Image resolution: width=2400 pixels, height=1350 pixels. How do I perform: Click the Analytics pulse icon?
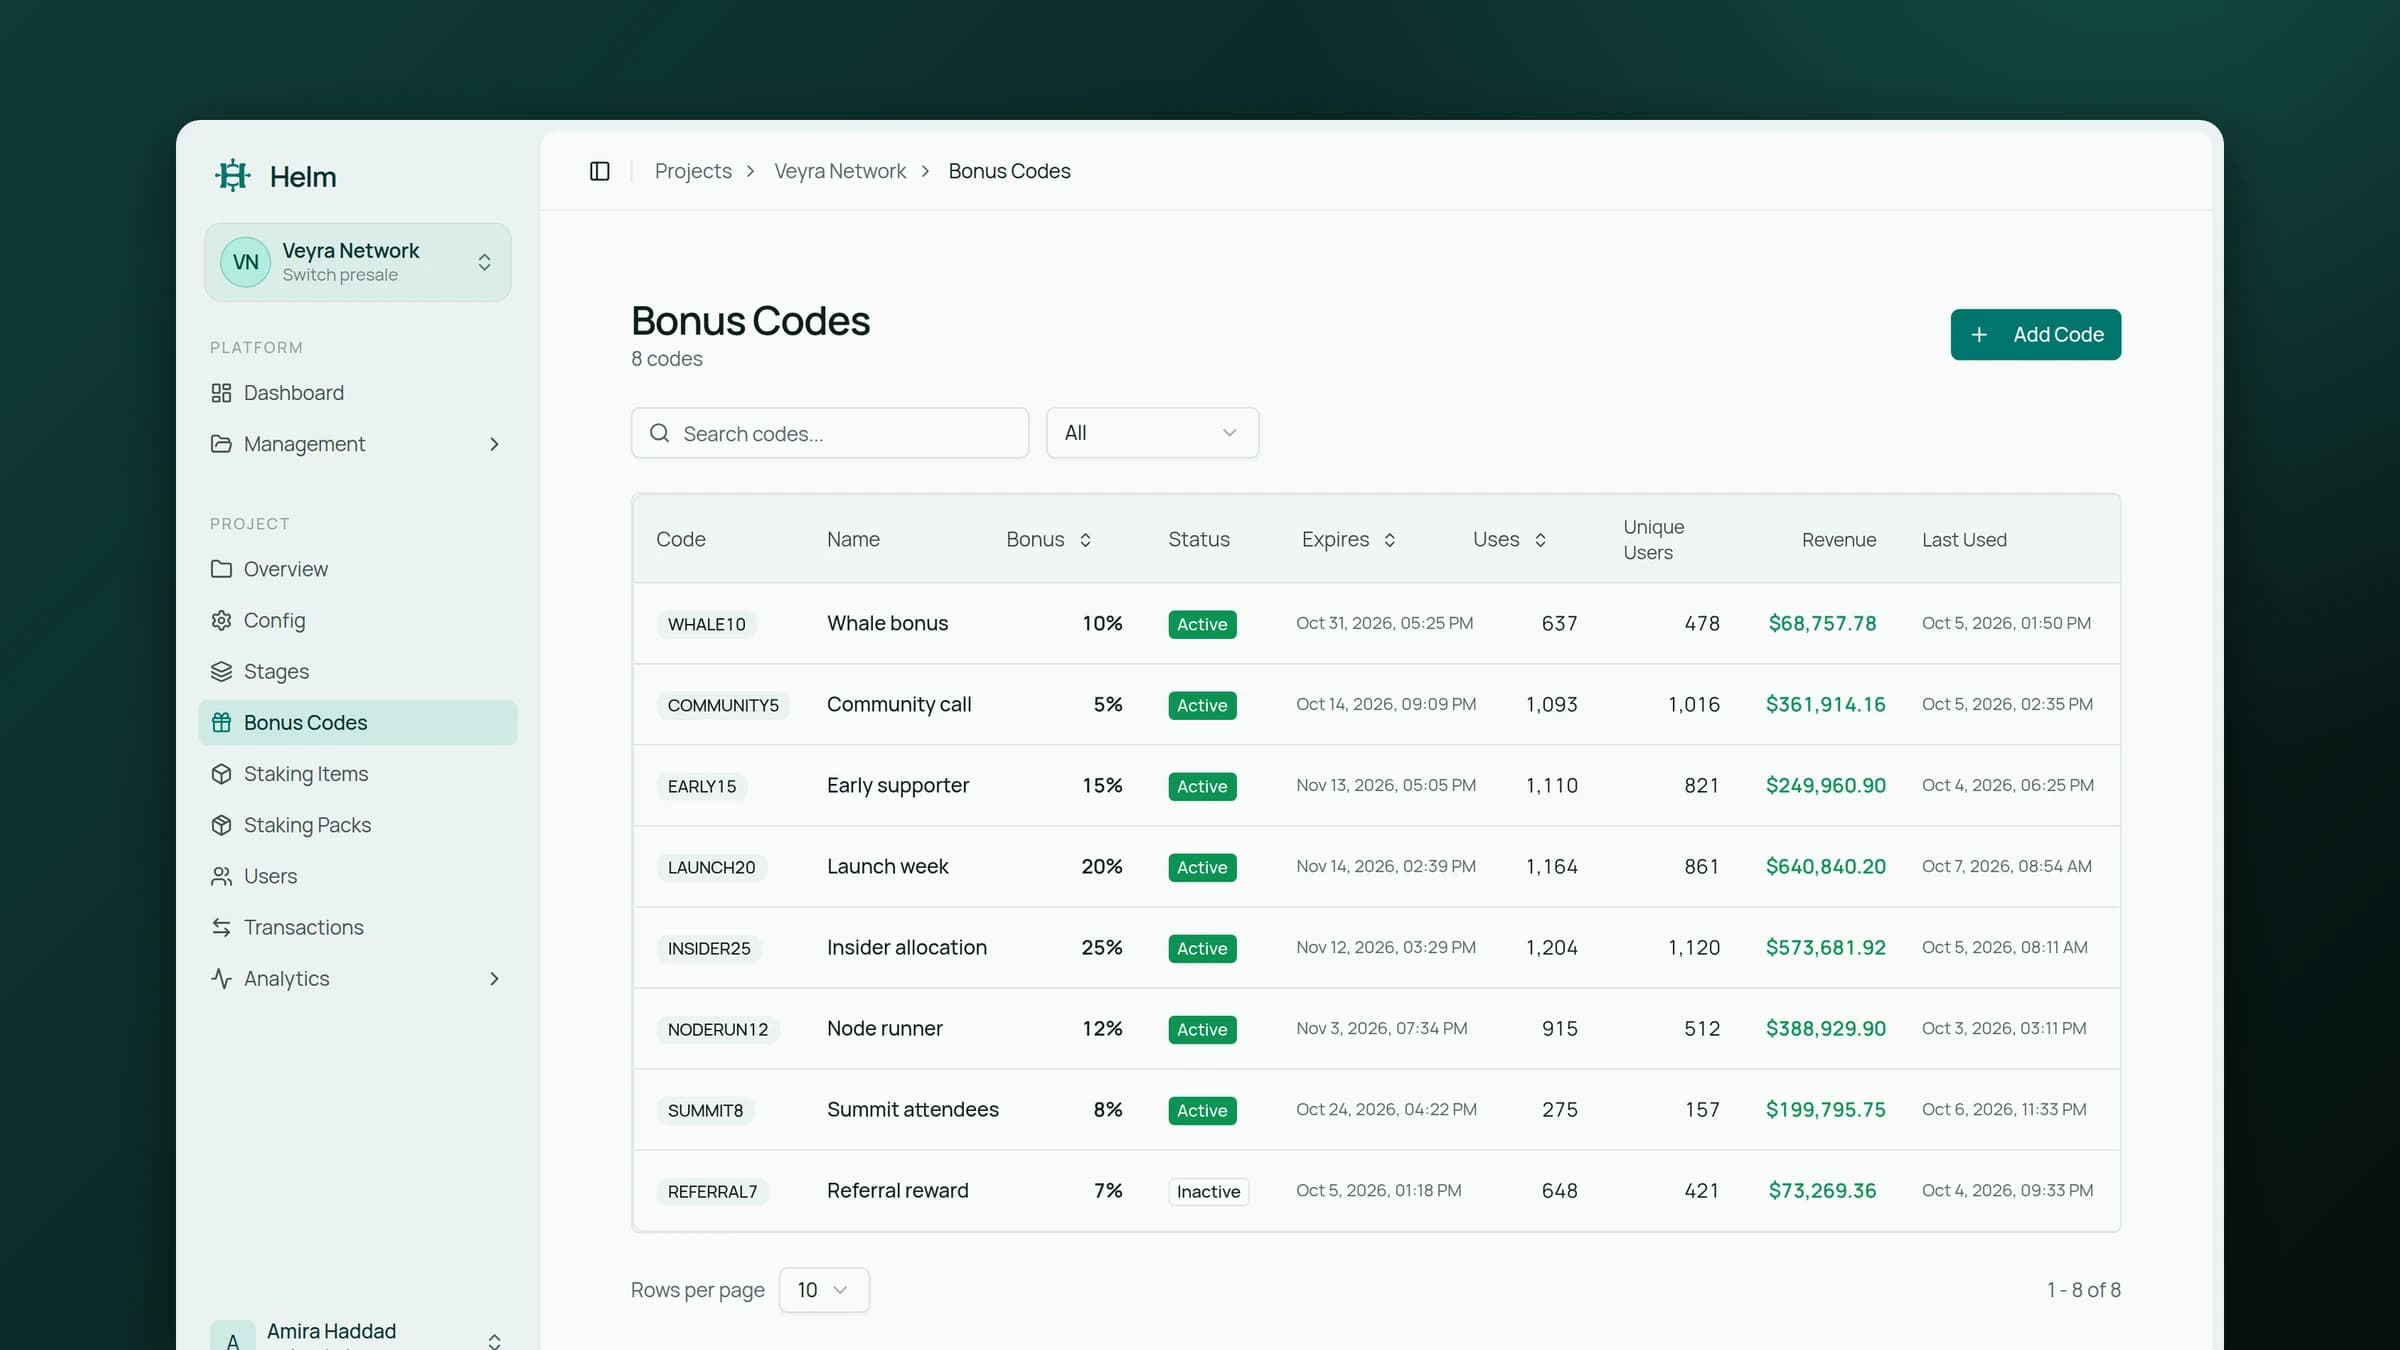pyautogui.click(x=221, y=978)
